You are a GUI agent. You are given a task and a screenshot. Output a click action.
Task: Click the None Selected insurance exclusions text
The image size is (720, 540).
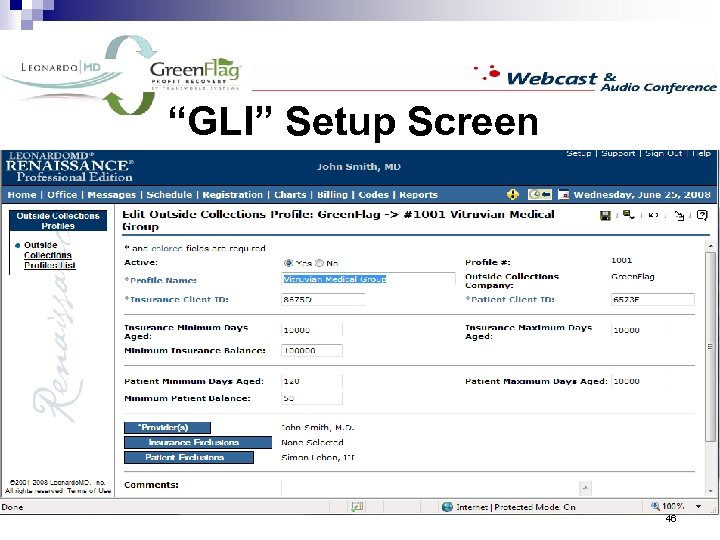(x=312, y=442)
